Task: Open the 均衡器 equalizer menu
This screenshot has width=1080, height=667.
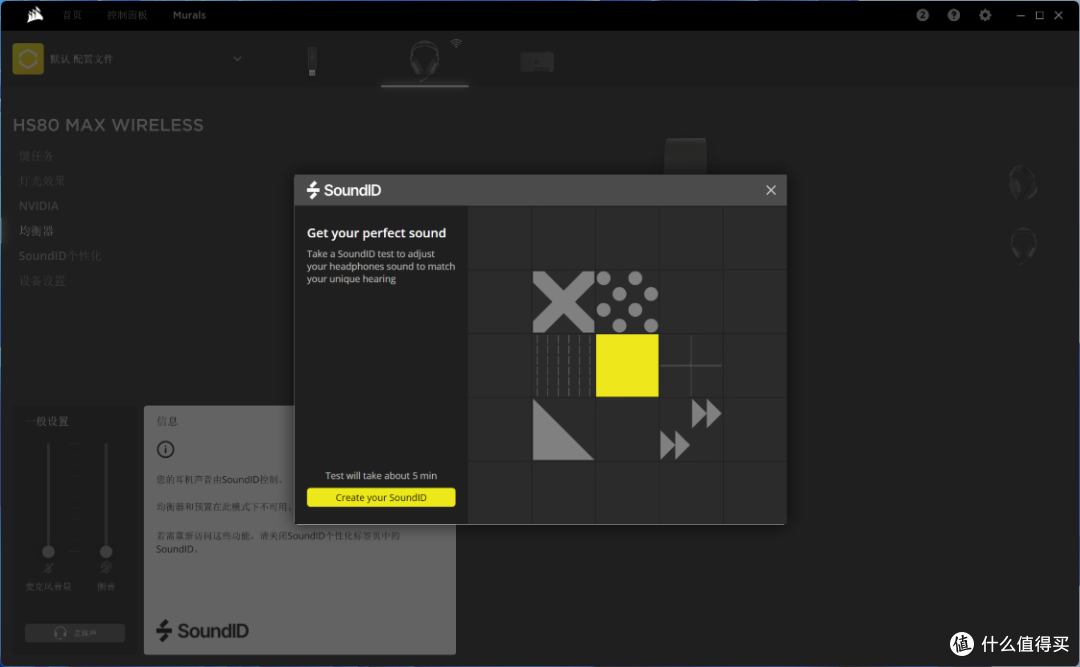Action: pyautogui.click(x=36, y=231)
